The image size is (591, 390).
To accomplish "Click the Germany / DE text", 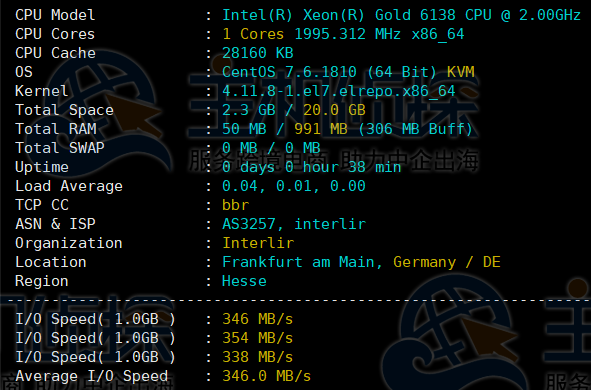I will [x=447, y=262].
